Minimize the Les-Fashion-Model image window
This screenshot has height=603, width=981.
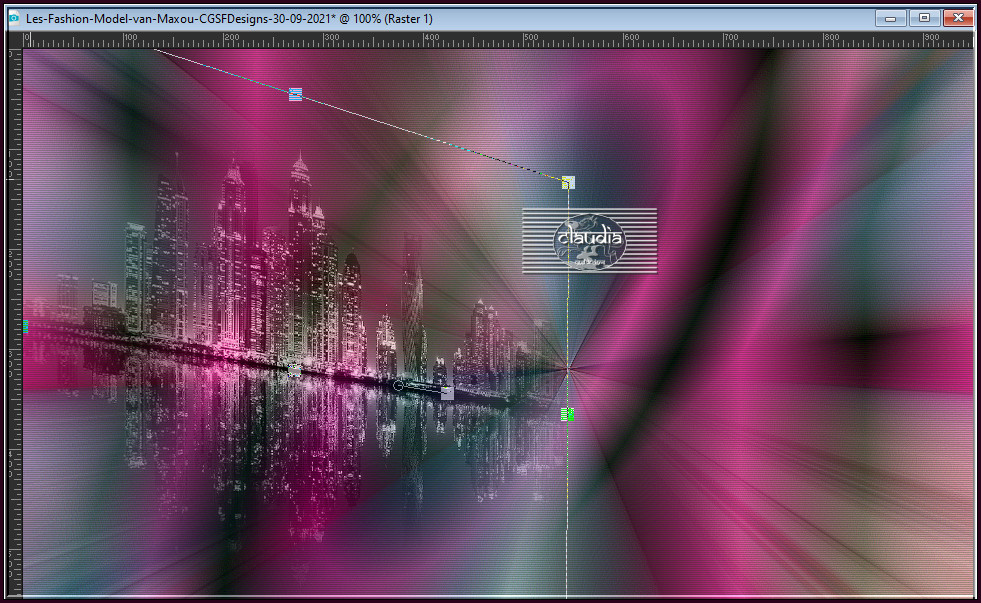891,18
